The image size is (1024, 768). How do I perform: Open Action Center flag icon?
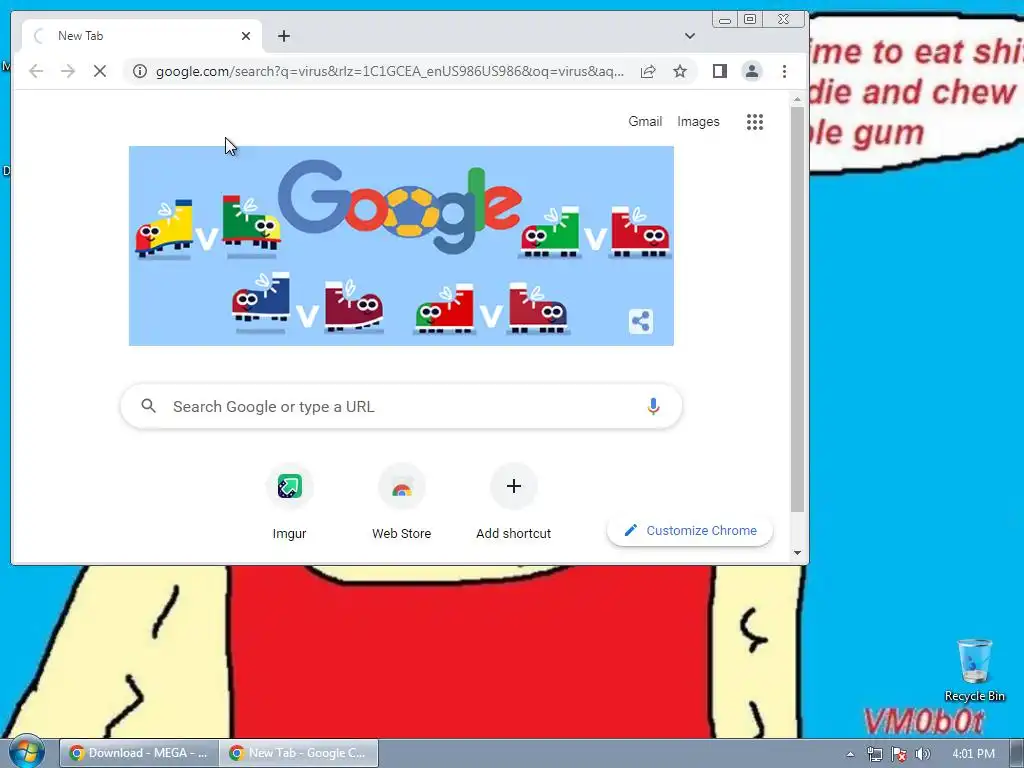pyautogui.click(x=899, y=754)
